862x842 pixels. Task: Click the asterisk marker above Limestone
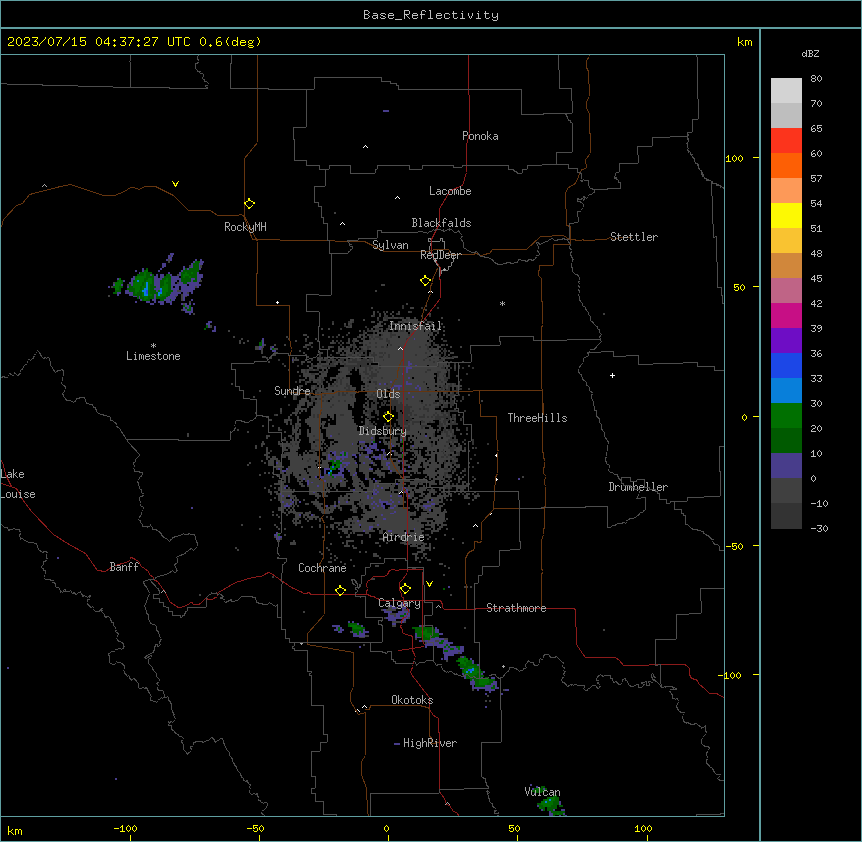coord(153,345)
